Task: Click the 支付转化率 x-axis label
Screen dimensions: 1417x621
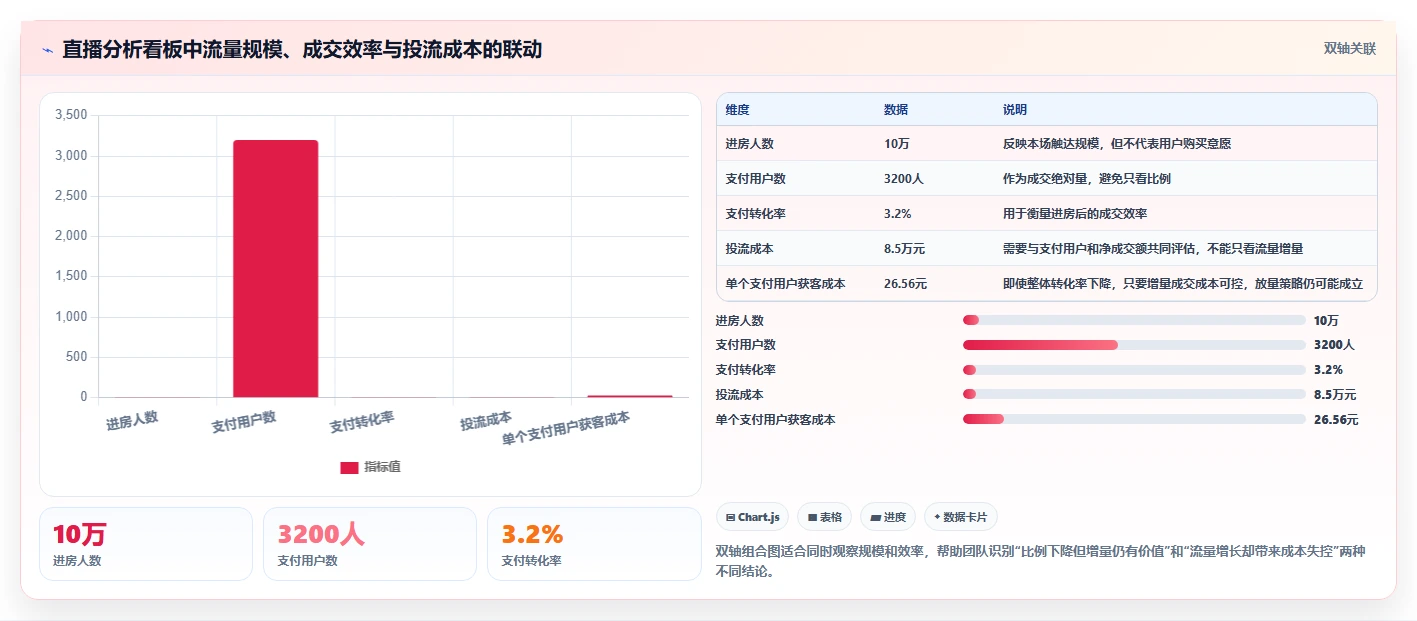Action: point(362,421)
